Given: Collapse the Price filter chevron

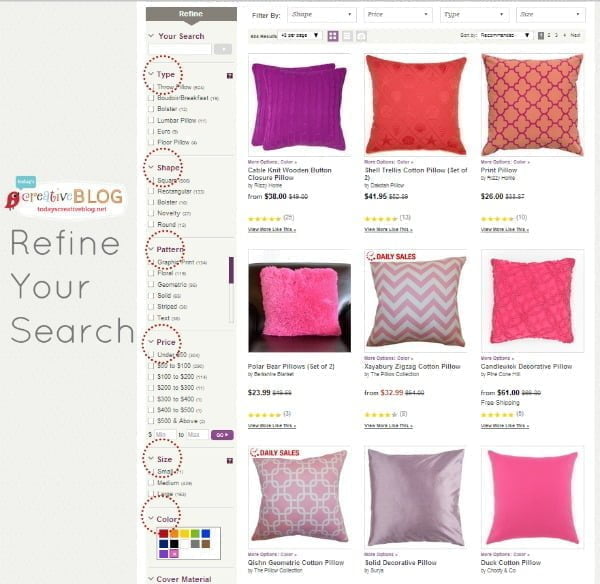Looking at the screenshot, I should tap(151, 342).
